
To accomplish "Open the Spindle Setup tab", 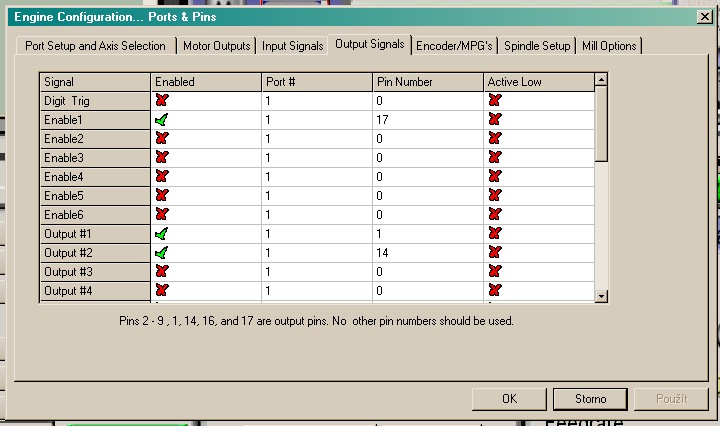I will click(537, 46).
